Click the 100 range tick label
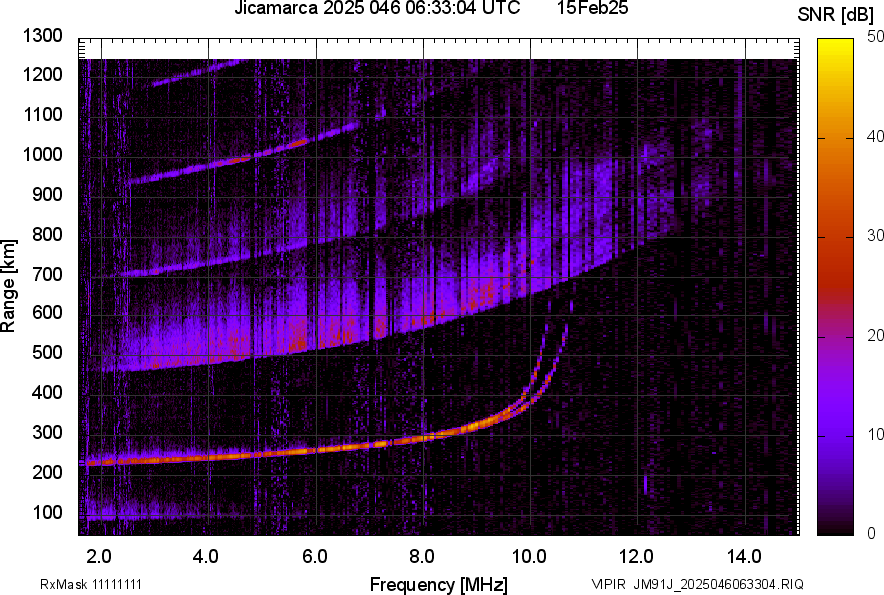884x595 pixels. (x=47, y=512)
